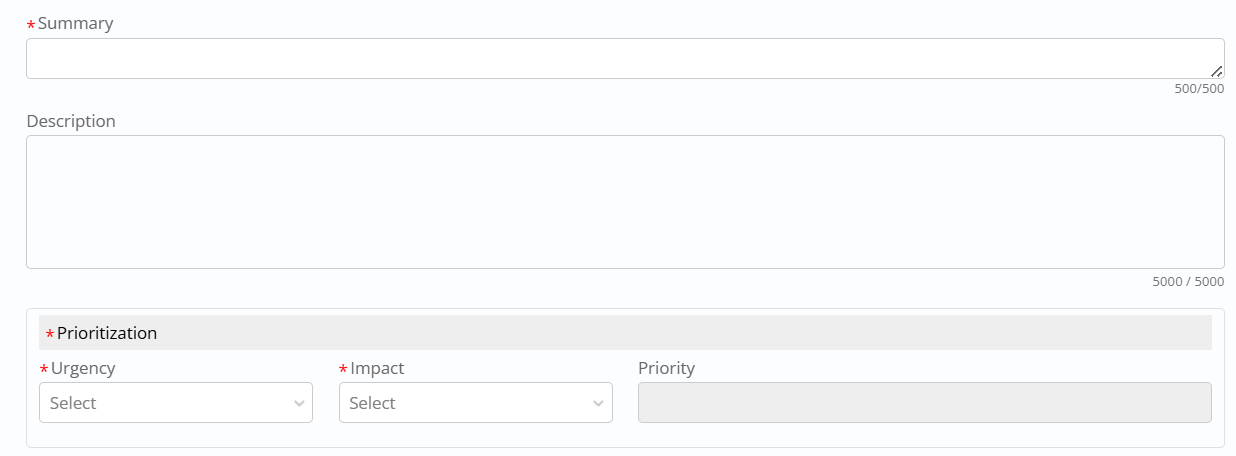Focus the Summary text field
This screenshot has height=456, width=1236.
620,59
